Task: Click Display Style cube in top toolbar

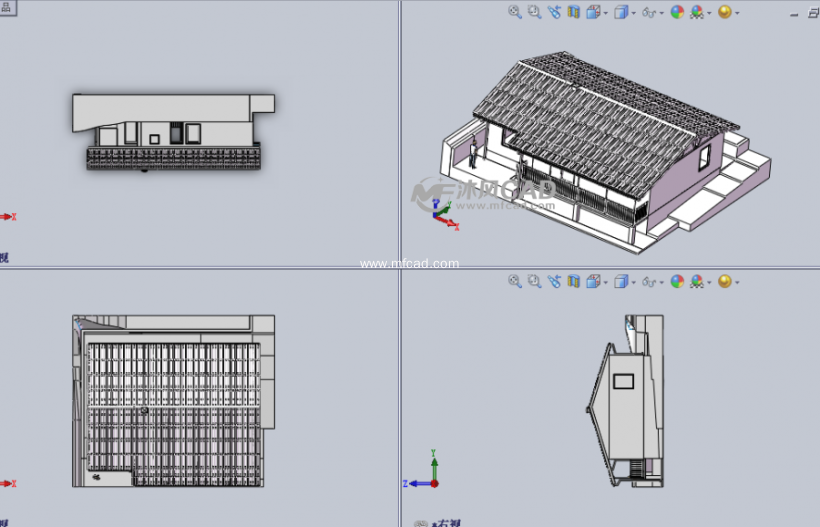Action: click(x=621, y=12)
